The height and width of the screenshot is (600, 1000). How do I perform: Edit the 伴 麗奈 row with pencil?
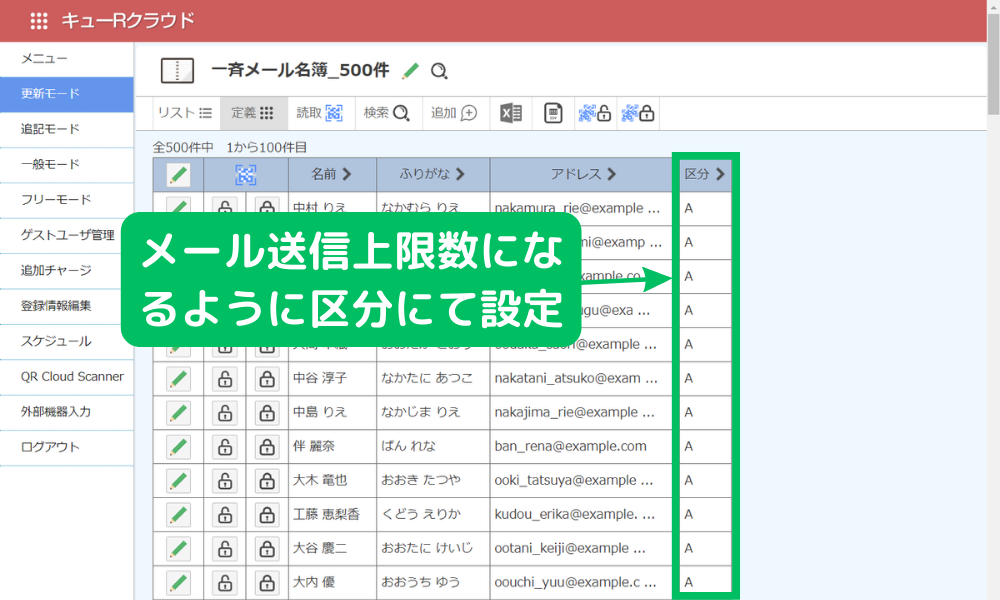point(179,446)
